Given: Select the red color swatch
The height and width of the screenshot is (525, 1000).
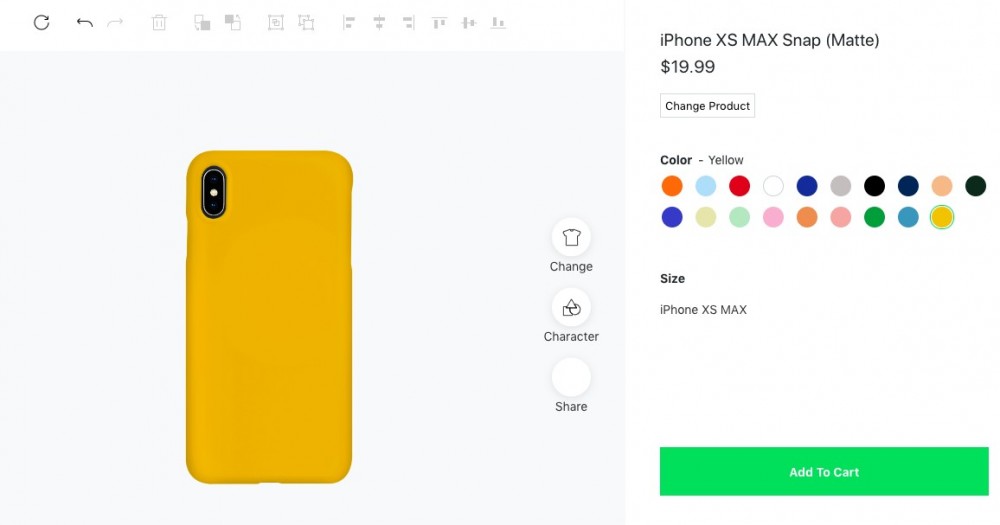Looking at the screenshot, I should (739, 186).
